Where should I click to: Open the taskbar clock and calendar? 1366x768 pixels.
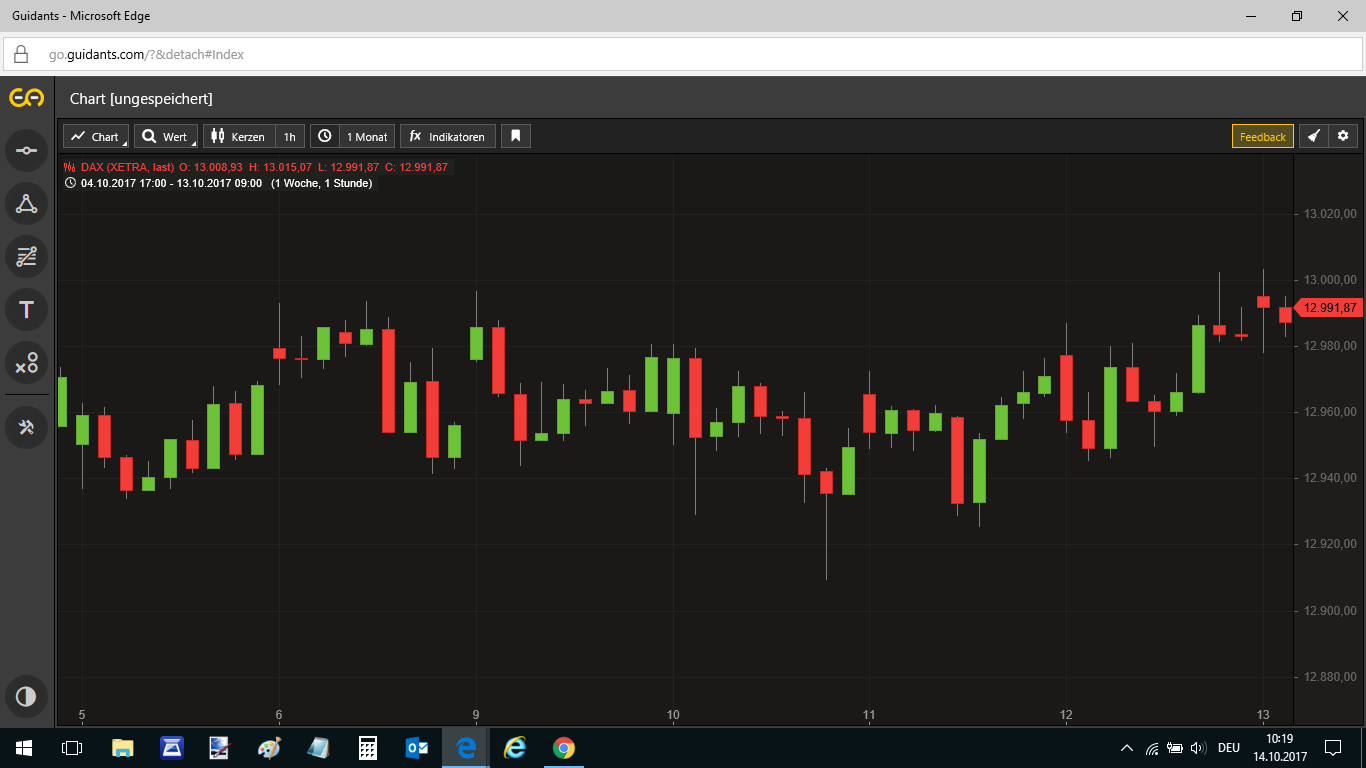click(x=1279, y=747)
